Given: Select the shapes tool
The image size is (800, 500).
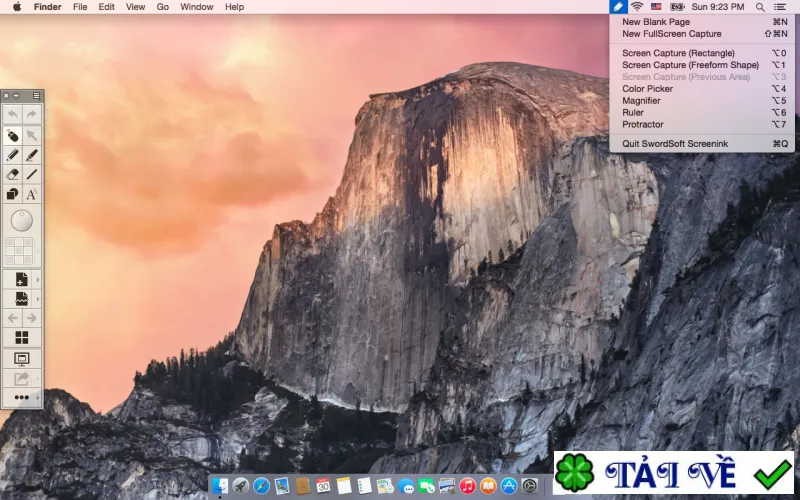Looking at the screenshot, I should pos(13,194).
